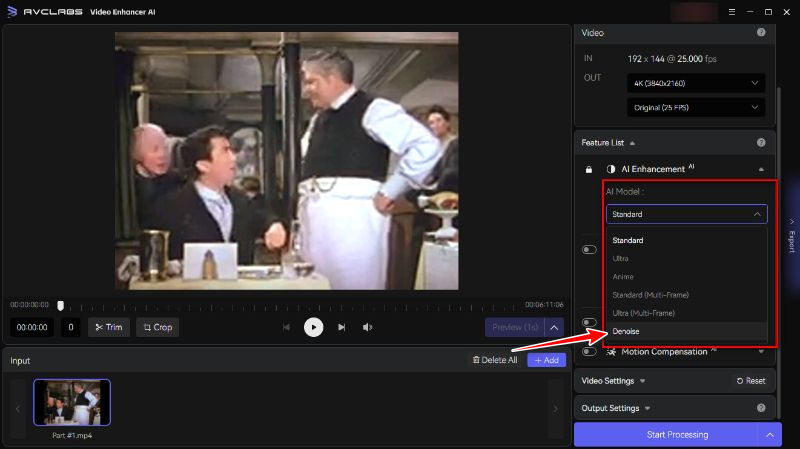This screenshot has width=800, height=449.
Task: Click the 00:00:00 timecode field
Action: pos(32,328)
